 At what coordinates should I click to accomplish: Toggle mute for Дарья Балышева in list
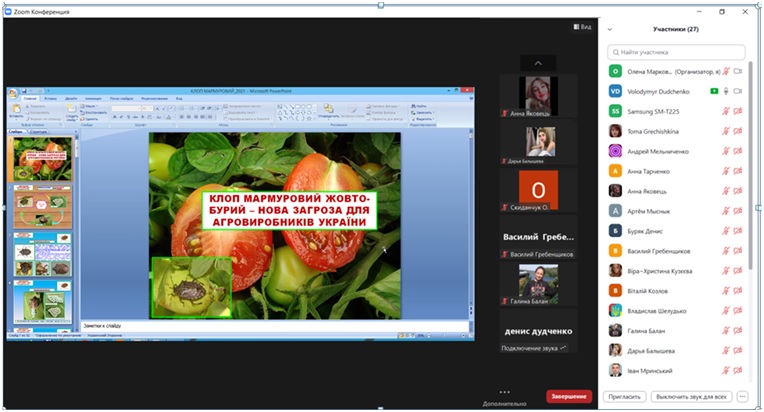click(x=726, y=351)
